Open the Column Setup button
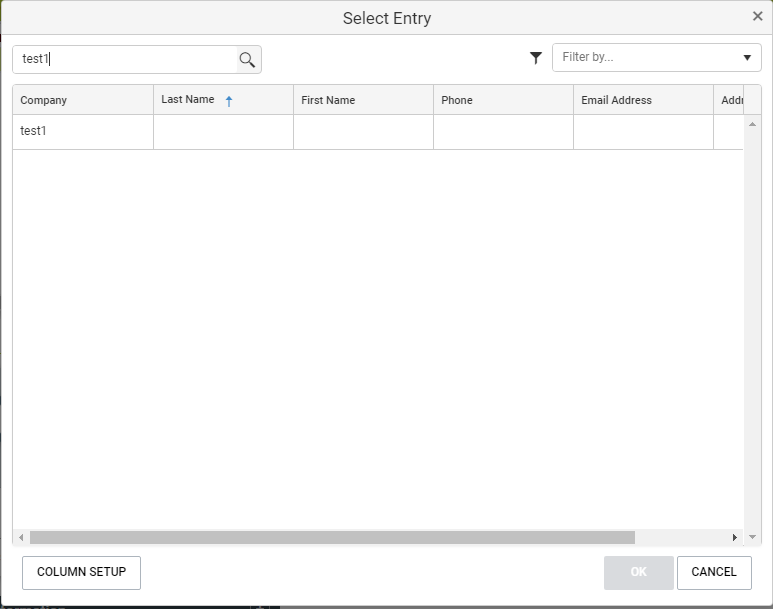 pyautogui.click(x=81, y=572)
